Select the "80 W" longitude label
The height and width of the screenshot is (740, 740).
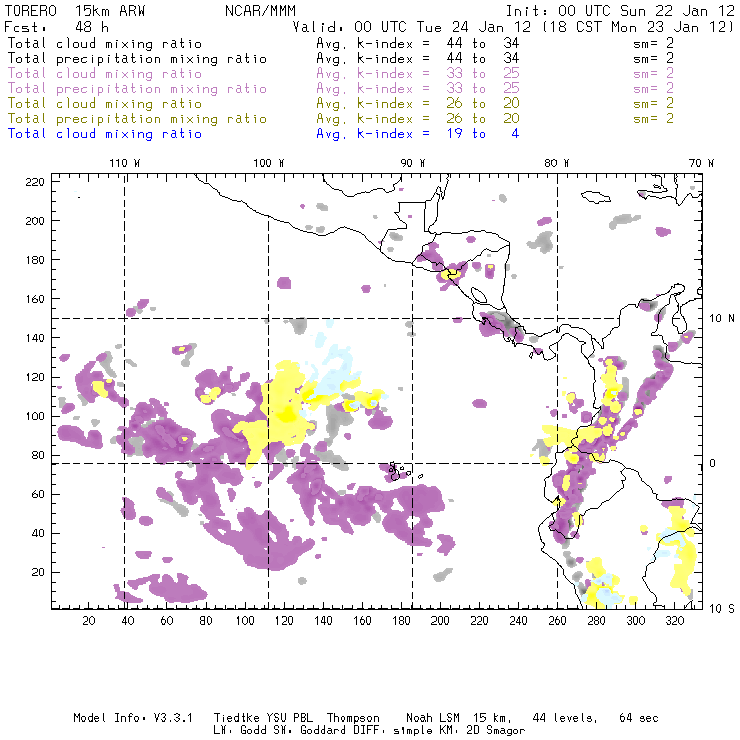pyautogui.click(x=557, y=163)
